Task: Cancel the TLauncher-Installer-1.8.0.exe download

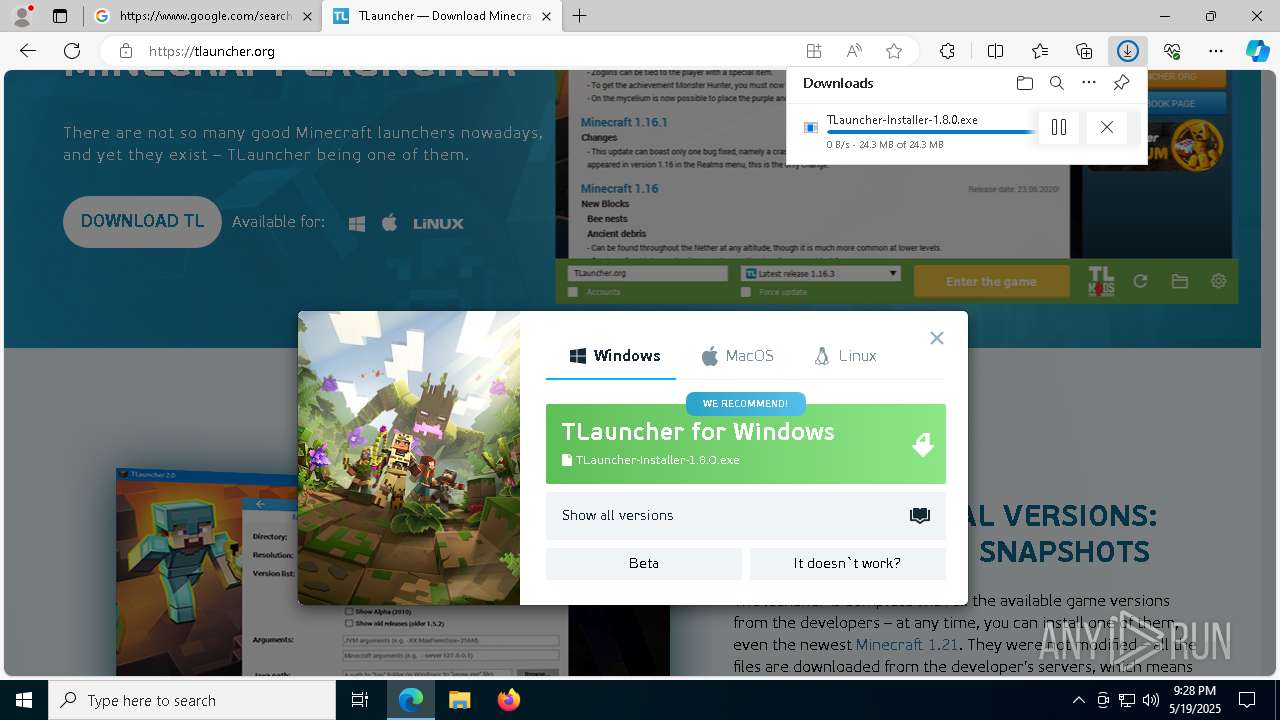Action: pos(1106,127)
